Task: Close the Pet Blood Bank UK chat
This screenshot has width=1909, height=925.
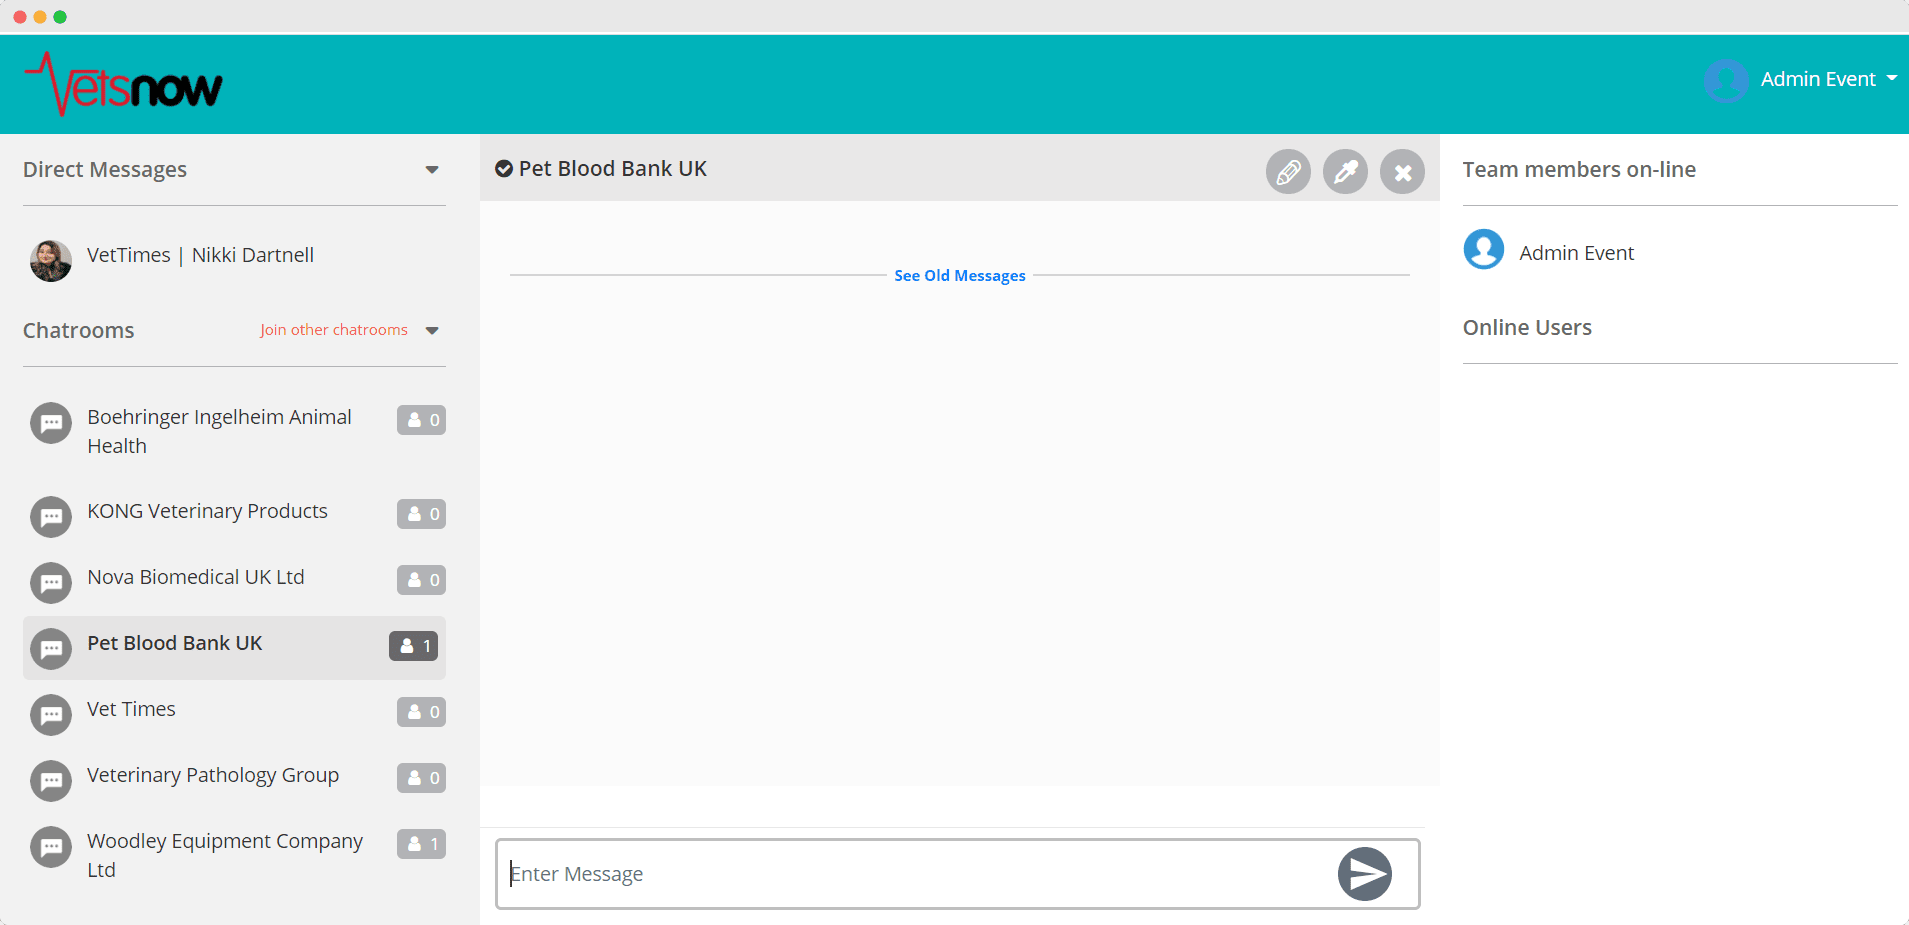Action: pyautogui.click(x=1402, y=172)
